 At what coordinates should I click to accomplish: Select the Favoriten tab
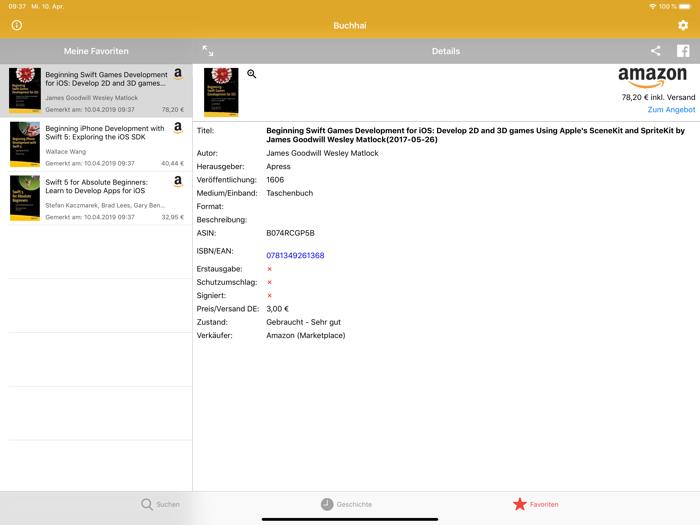click(x=535, y=504)
